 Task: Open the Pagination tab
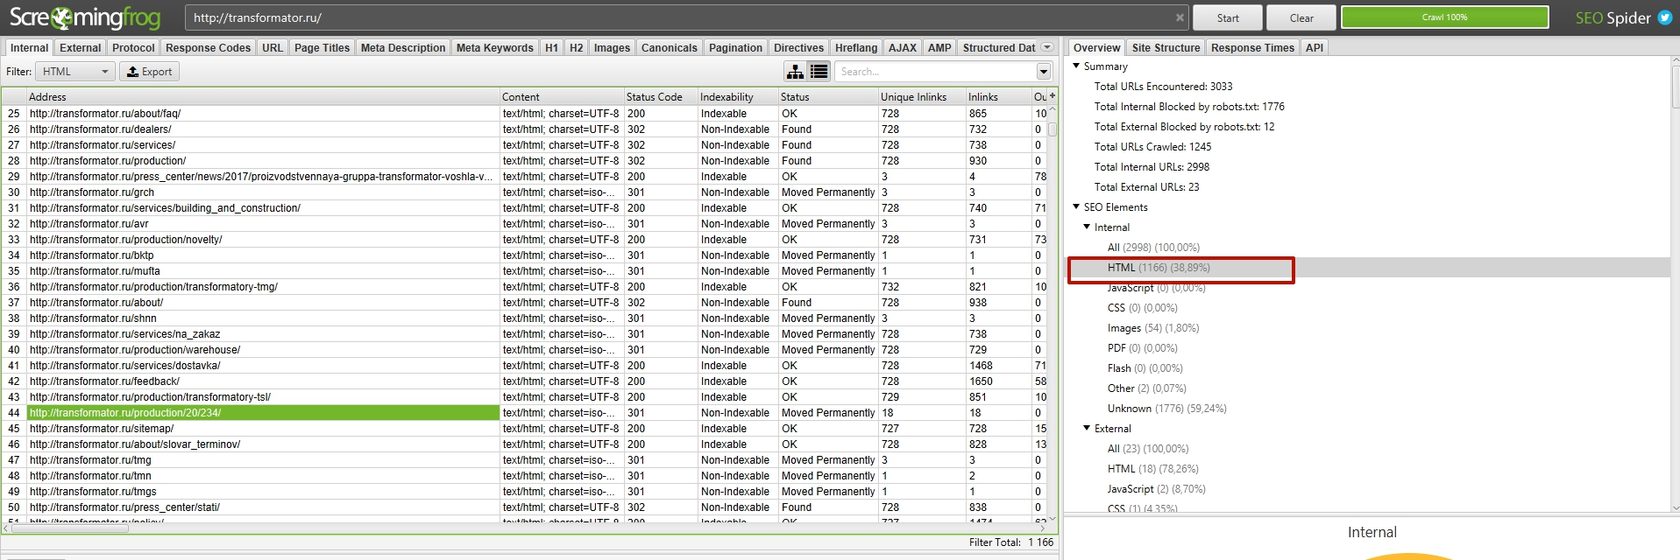coord(735,47)
